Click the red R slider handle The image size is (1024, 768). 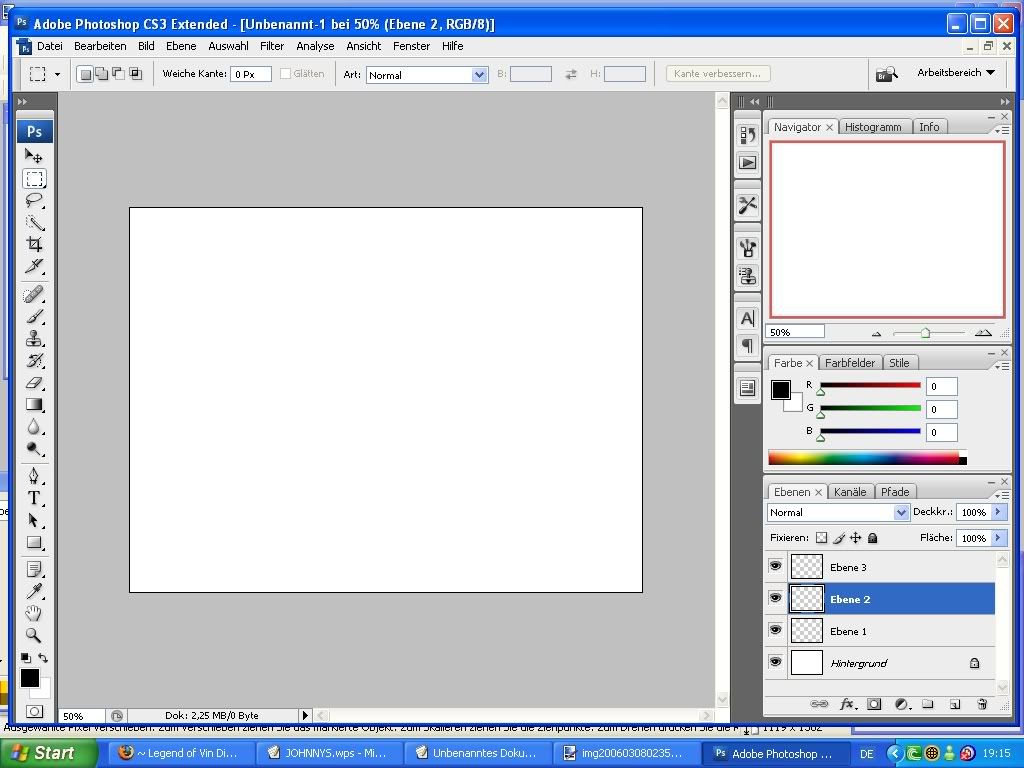pos(821,391)
